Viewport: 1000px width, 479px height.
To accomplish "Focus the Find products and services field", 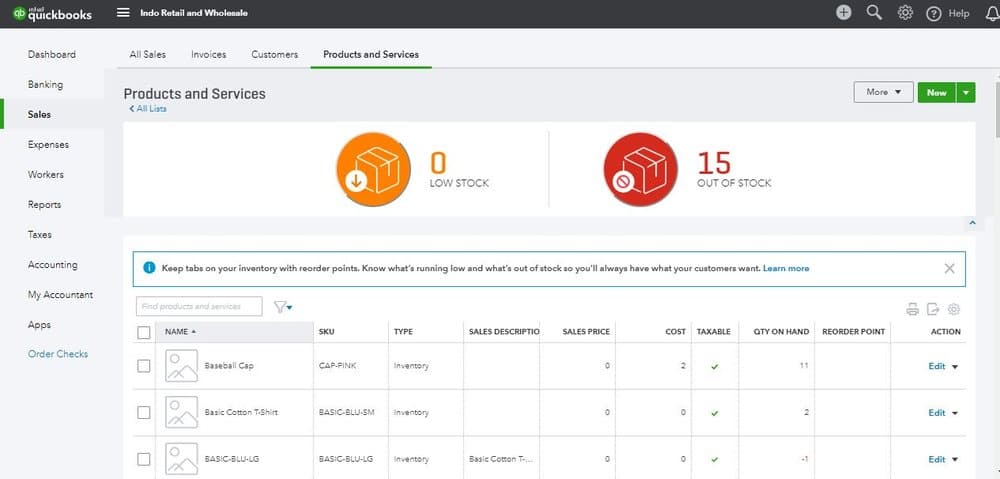I will pyautogui.click(x=198, y=306).
